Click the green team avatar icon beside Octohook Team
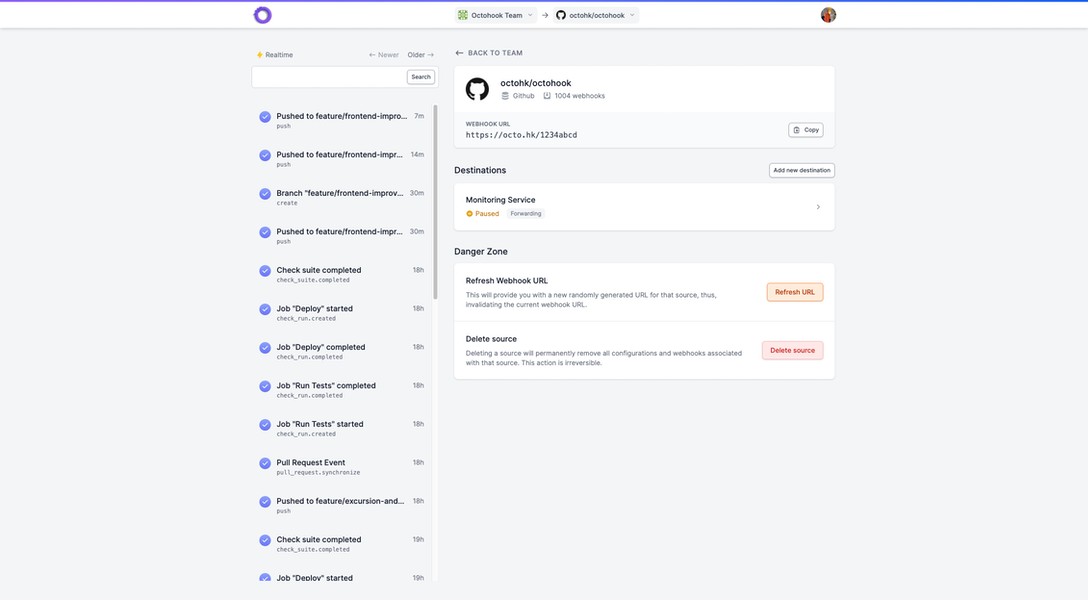This screenshot has height=600, width=1088. 463,14
